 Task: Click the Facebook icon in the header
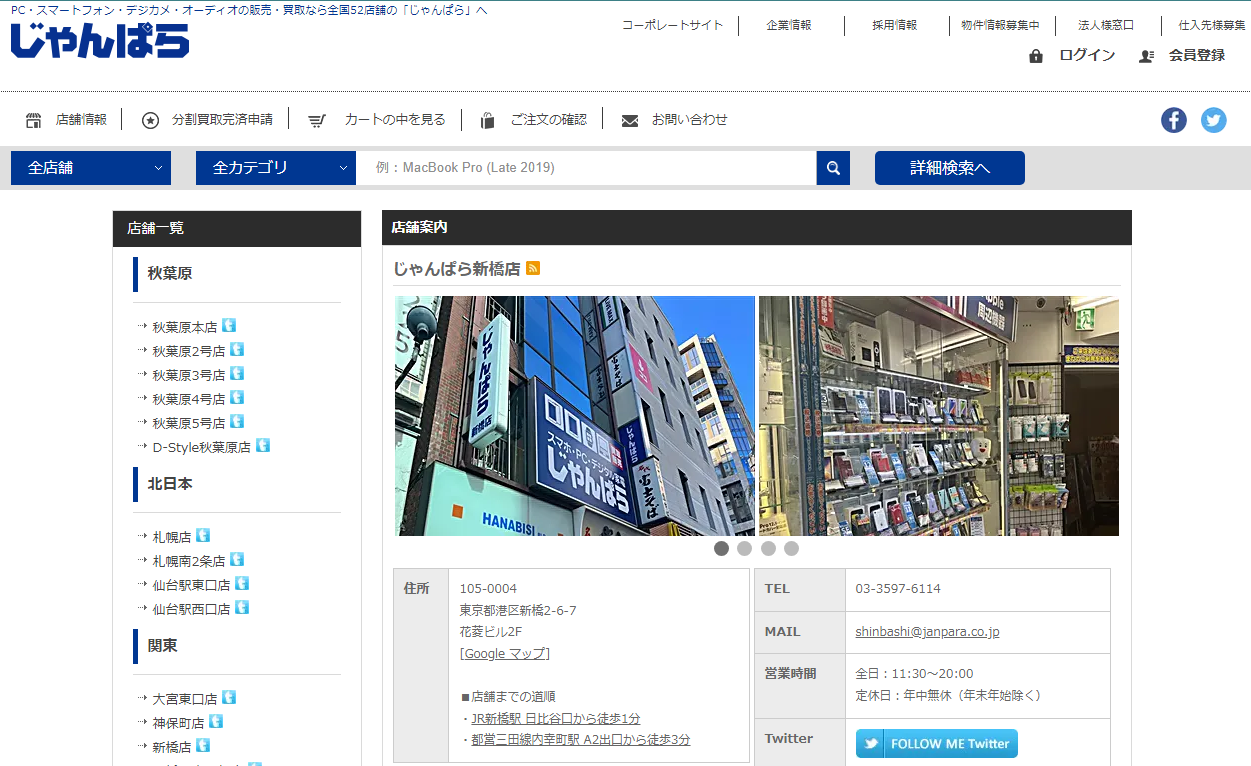coord(1174,120)
